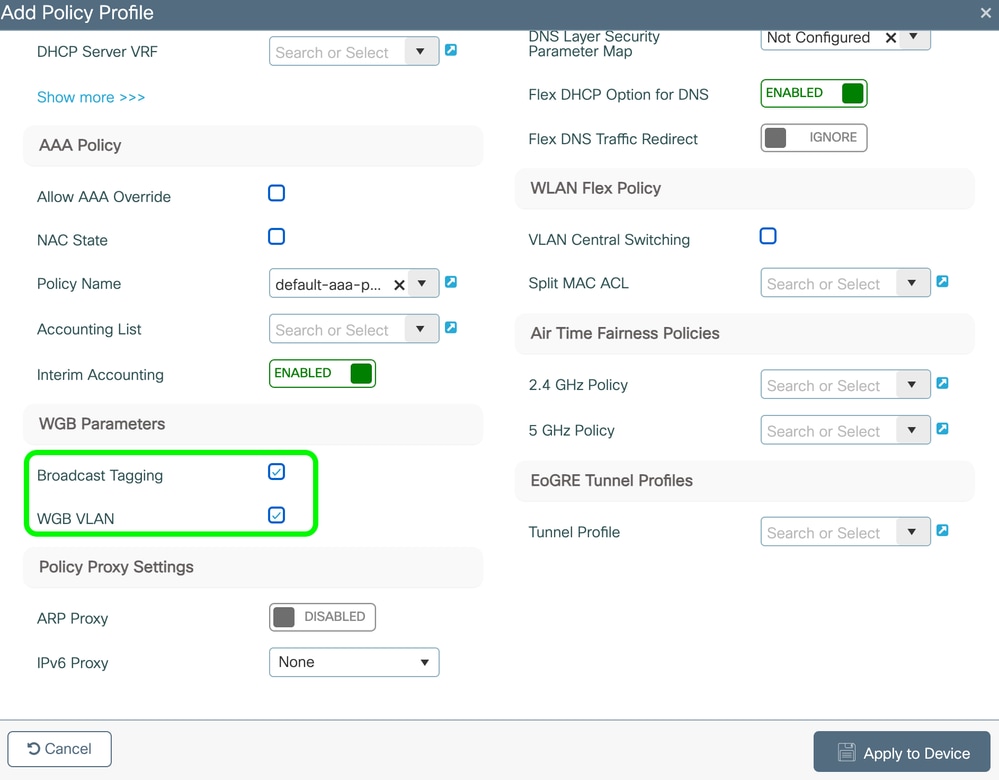Open Policy Name external link icon
Viewport: 999px width, 780px height.
pos(450,282)
